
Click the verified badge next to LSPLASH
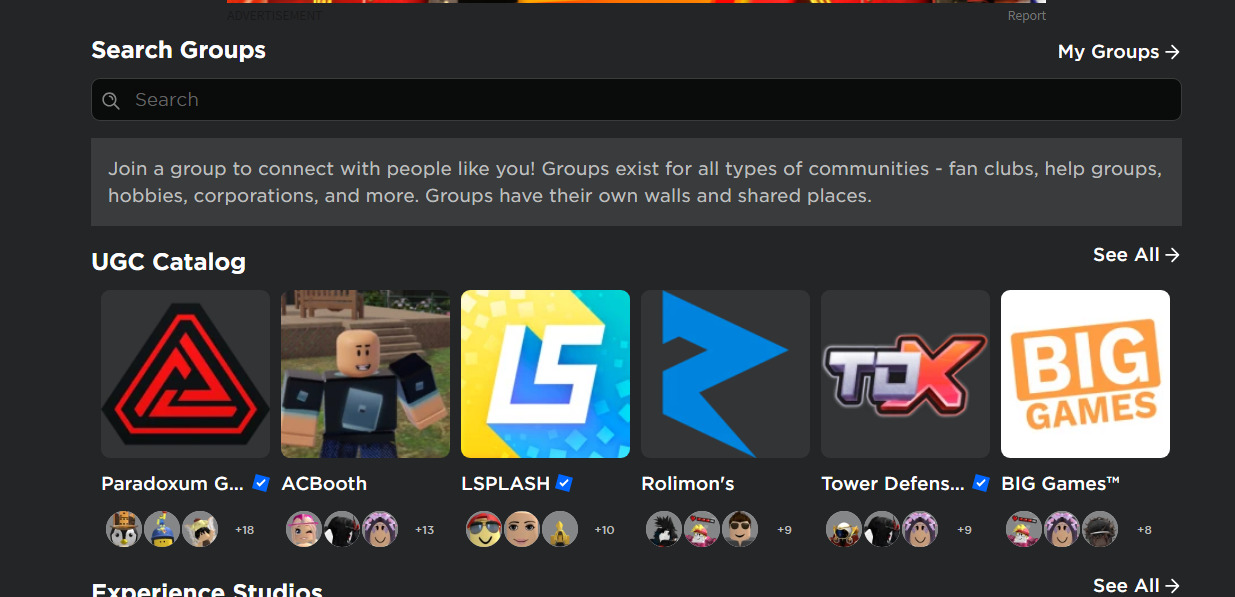(564, 483)
